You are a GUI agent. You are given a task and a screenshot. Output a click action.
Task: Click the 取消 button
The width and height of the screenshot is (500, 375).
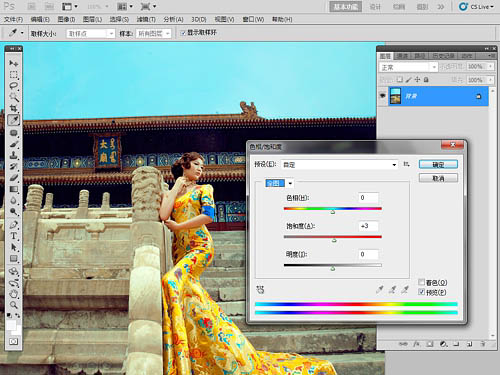pyautogui.click(x=438, y=178)
